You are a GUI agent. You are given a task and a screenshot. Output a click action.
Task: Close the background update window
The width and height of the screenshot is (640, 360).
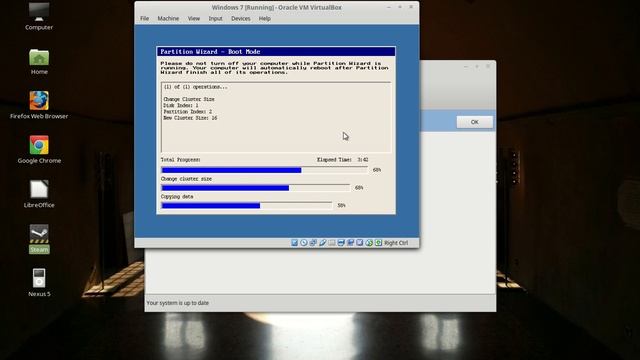click(488, 66)
